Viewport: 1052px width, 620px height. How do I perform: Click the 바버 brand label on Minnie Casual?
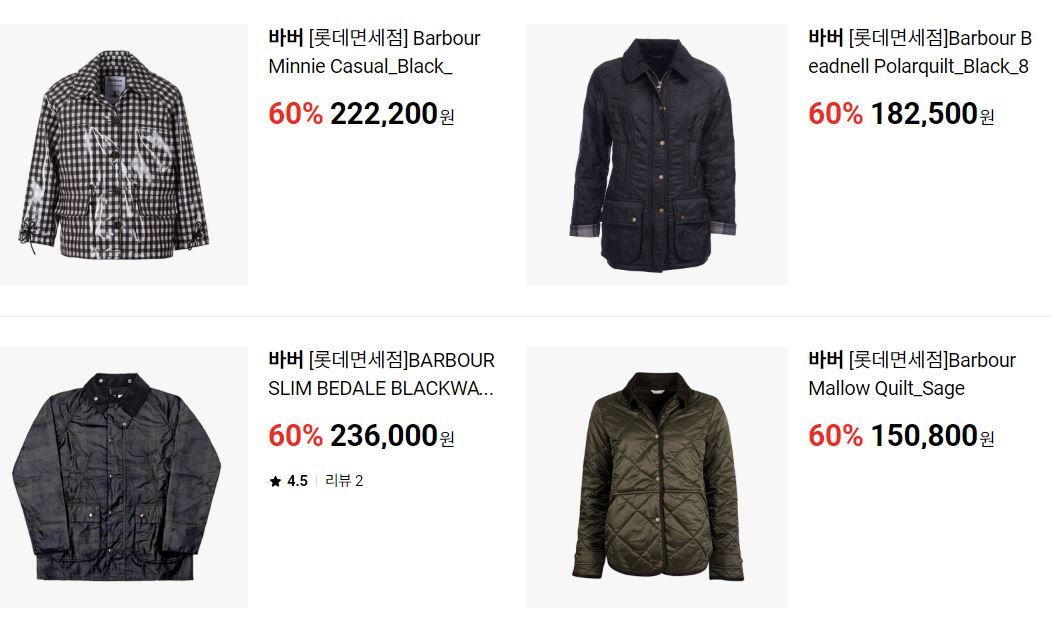pyautogui.click(x=286, y=38)
